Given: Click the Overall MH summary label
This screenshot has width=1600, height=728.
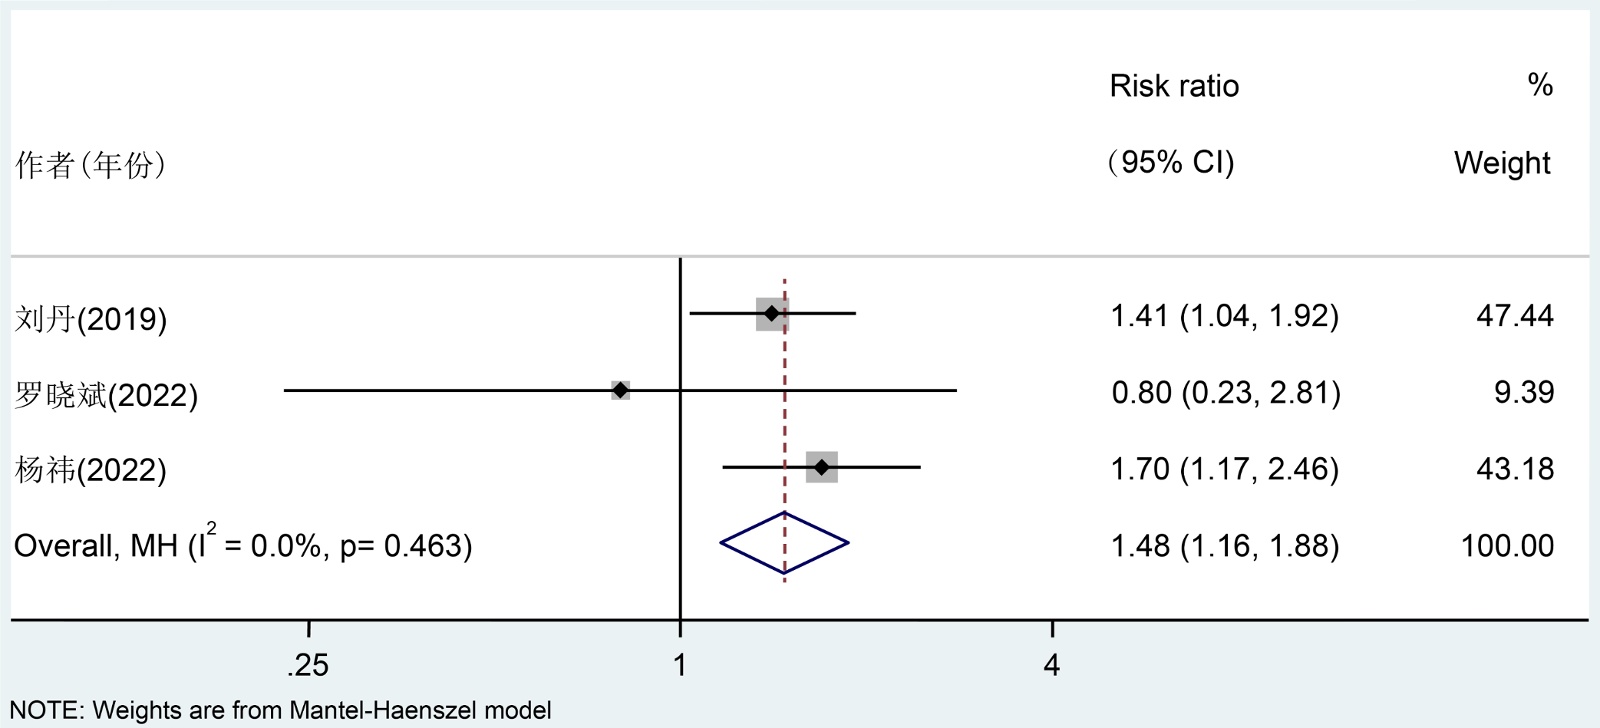Looking at the screenshot, I should pyautogui.click(x=243, y=545).
